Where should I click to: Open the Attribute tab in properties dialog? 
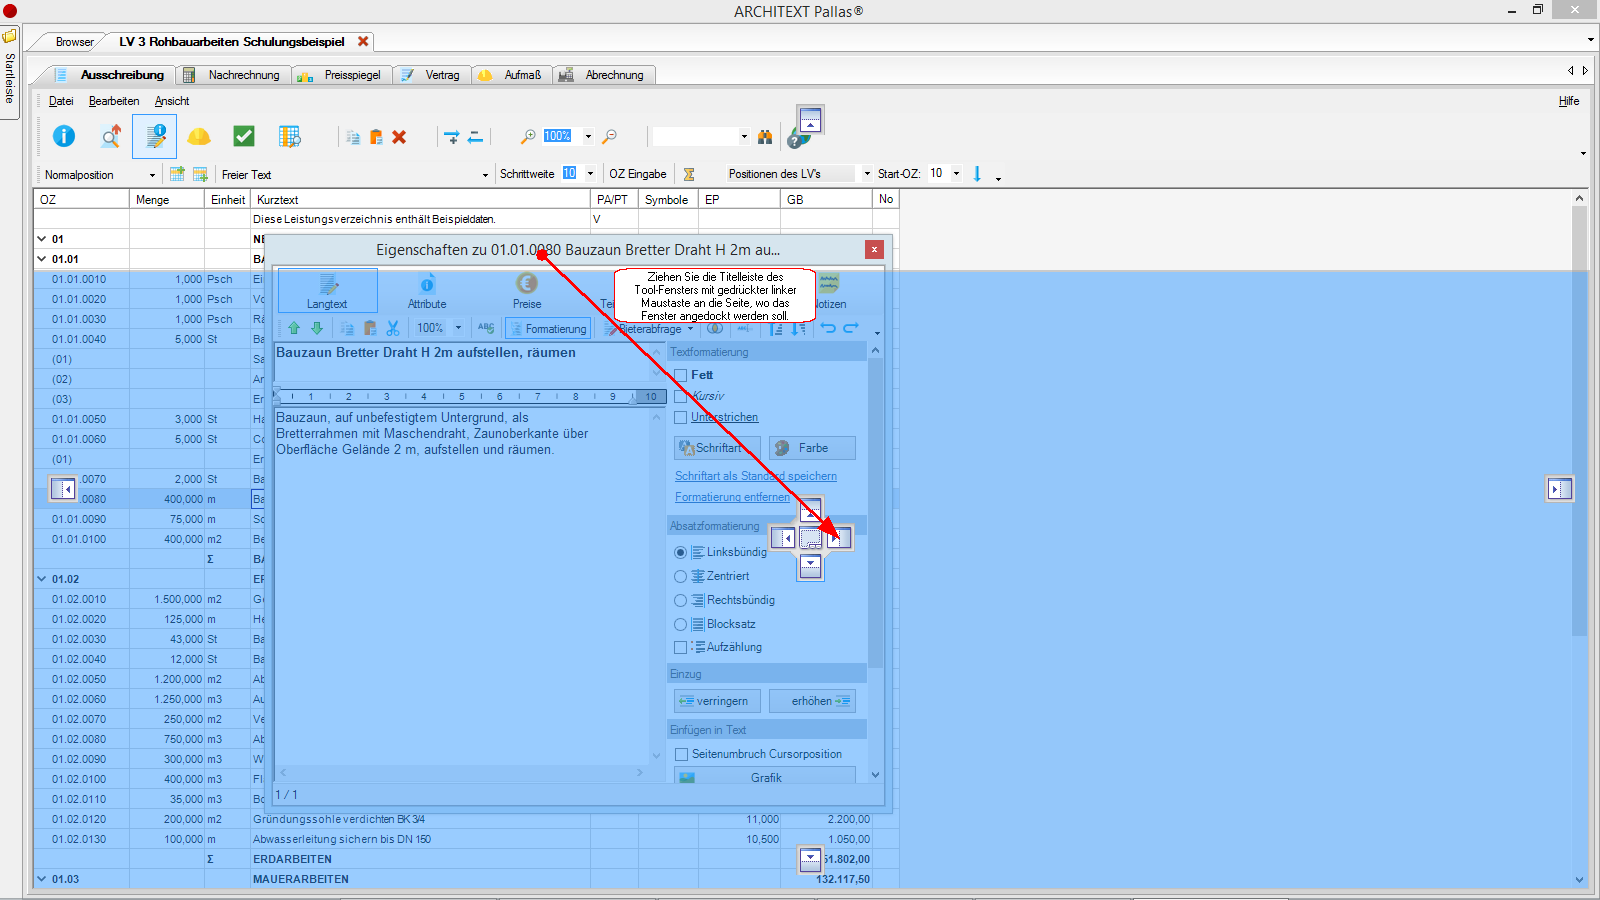click(x=427, y=291)
